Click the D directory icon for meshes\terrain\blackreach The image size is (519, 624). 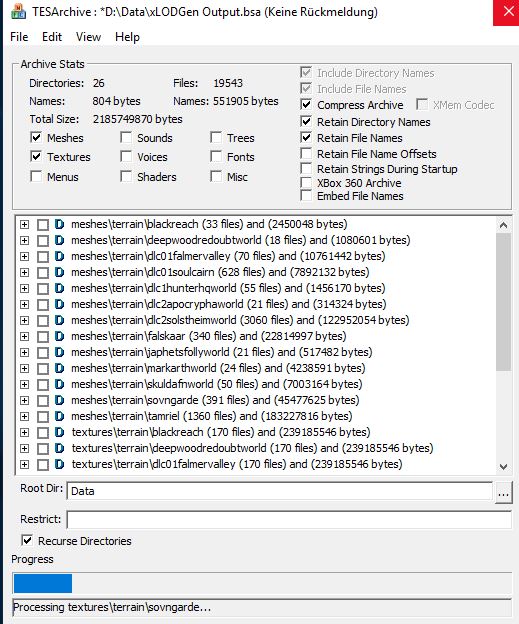point(59,224)
